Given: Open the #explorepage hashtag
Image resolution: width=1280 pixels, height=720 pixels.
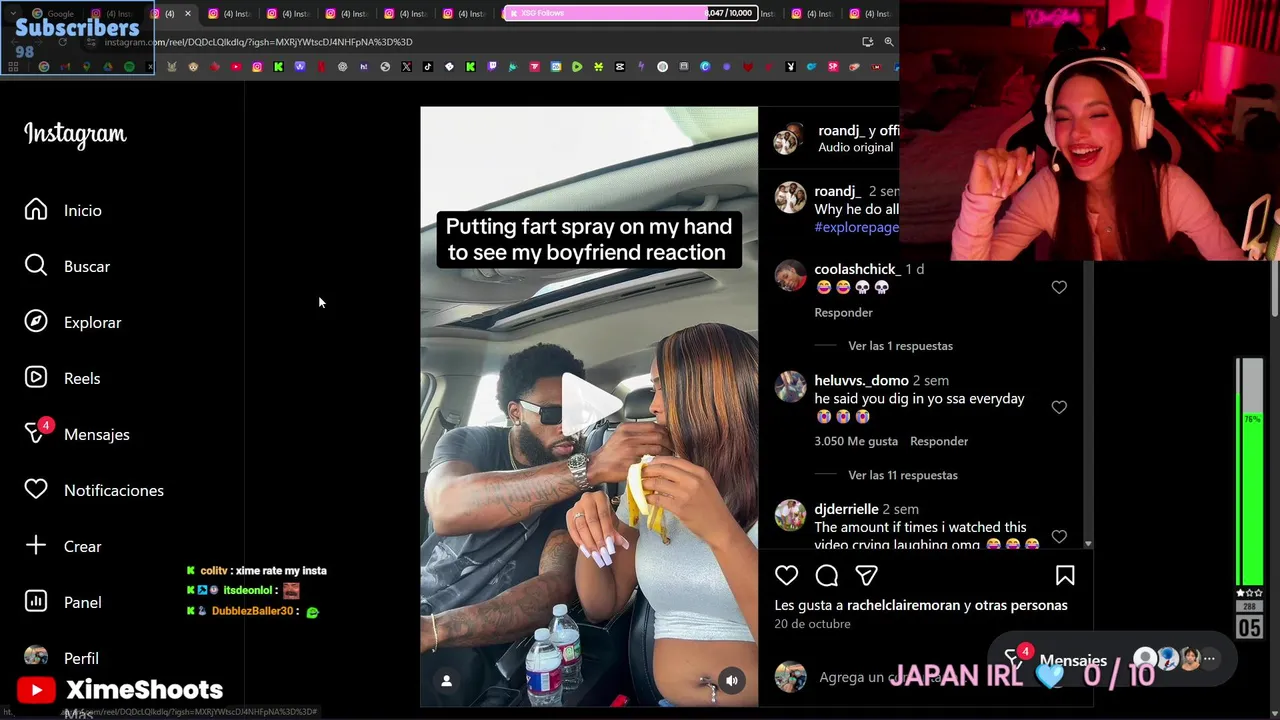Looking at the screenshot, I should pos(856,227).
